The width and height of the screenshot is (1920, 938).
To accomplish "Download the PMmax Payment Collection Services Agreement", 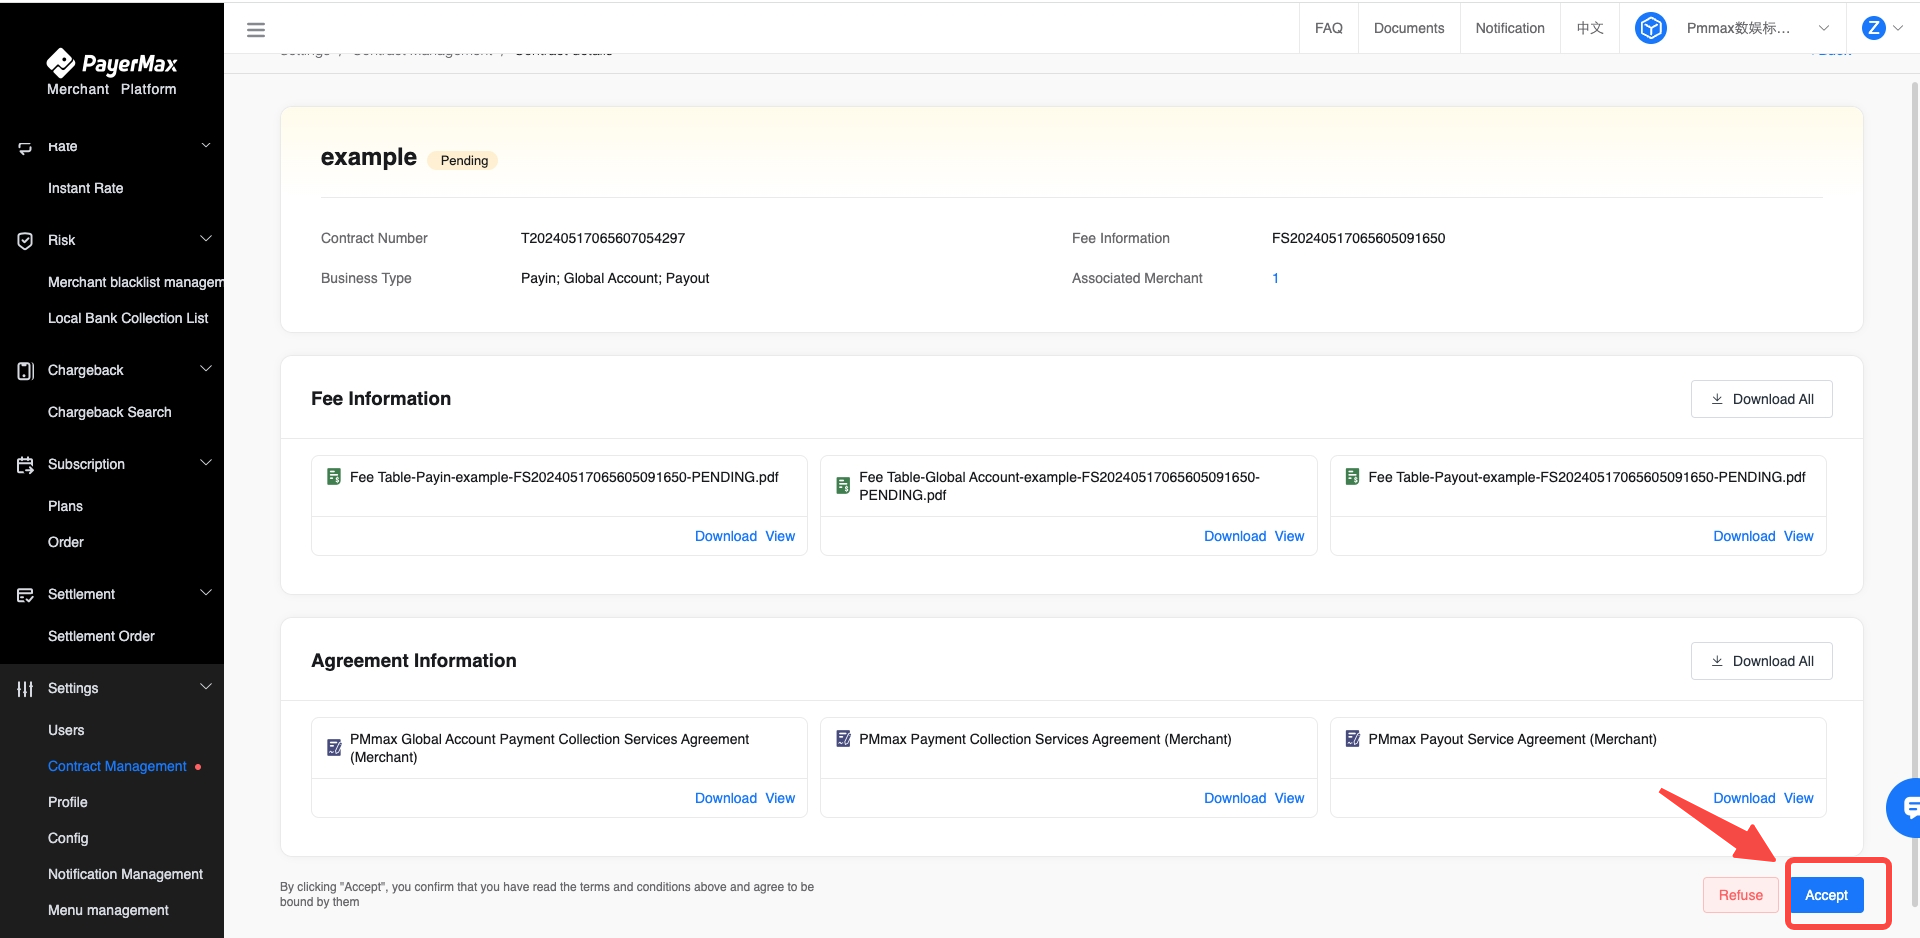I will point(1235,798).
